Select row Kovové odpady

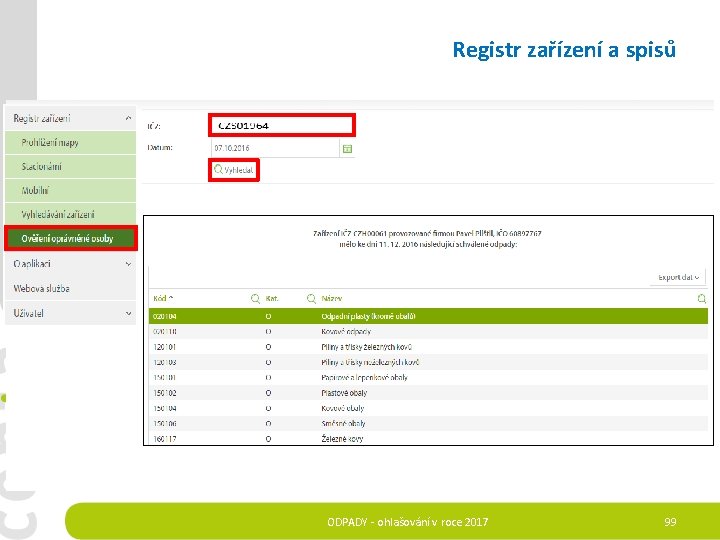[428, 332]
